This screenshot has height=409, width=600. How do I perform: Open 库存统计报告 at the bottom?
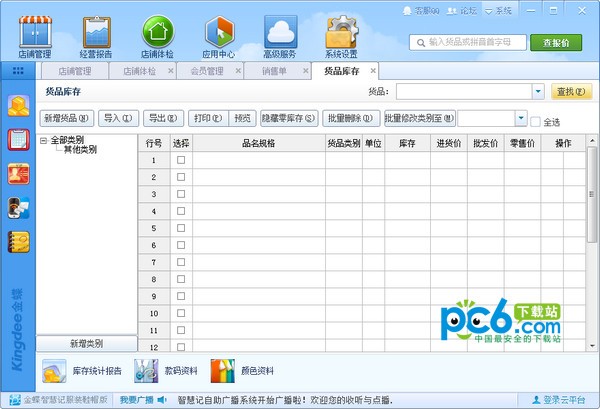pyautogui.click(x=84, y=371)
